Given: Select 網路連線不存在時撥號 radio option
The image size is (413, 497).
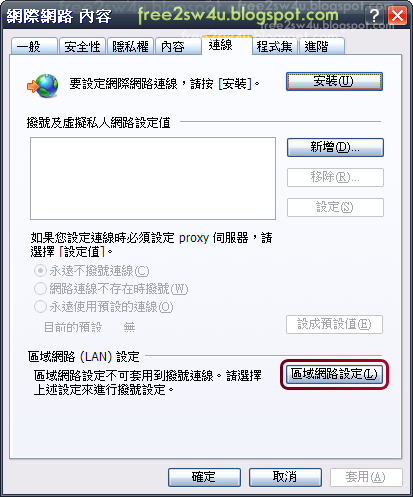Looking at the screenshot, I should (40, 288).
